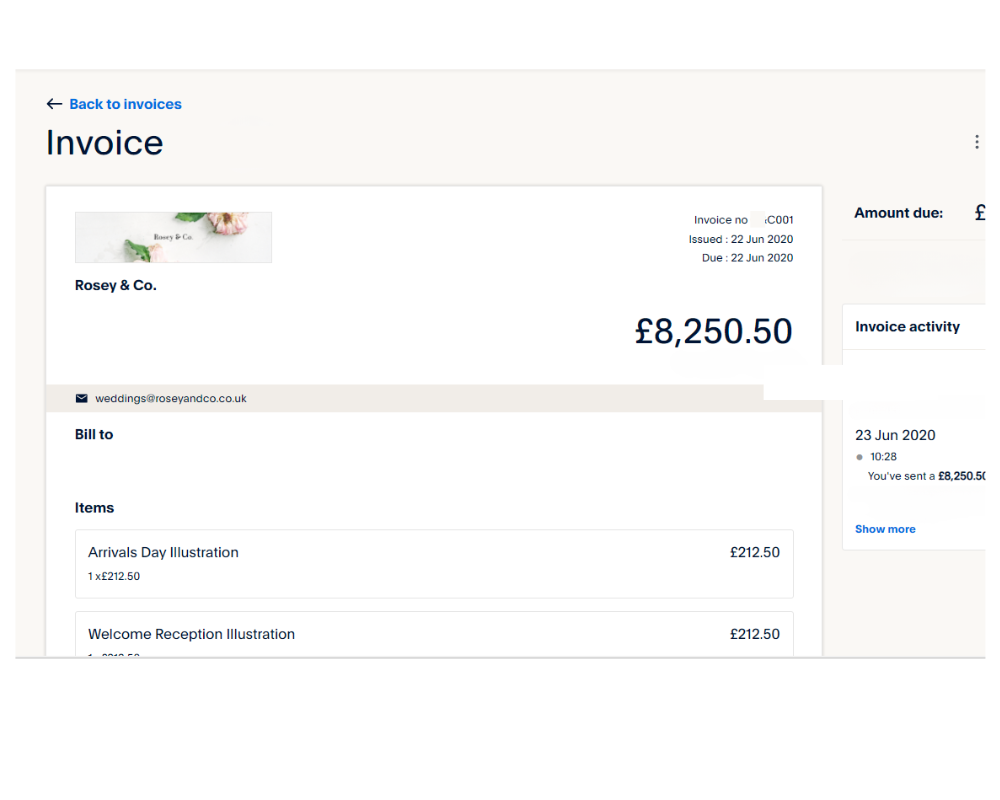The width and height of the screenshot is (1000, 800).
Task: Click weddings@roseyandco.co.uk email address
Action: click(x=171, y=398)
